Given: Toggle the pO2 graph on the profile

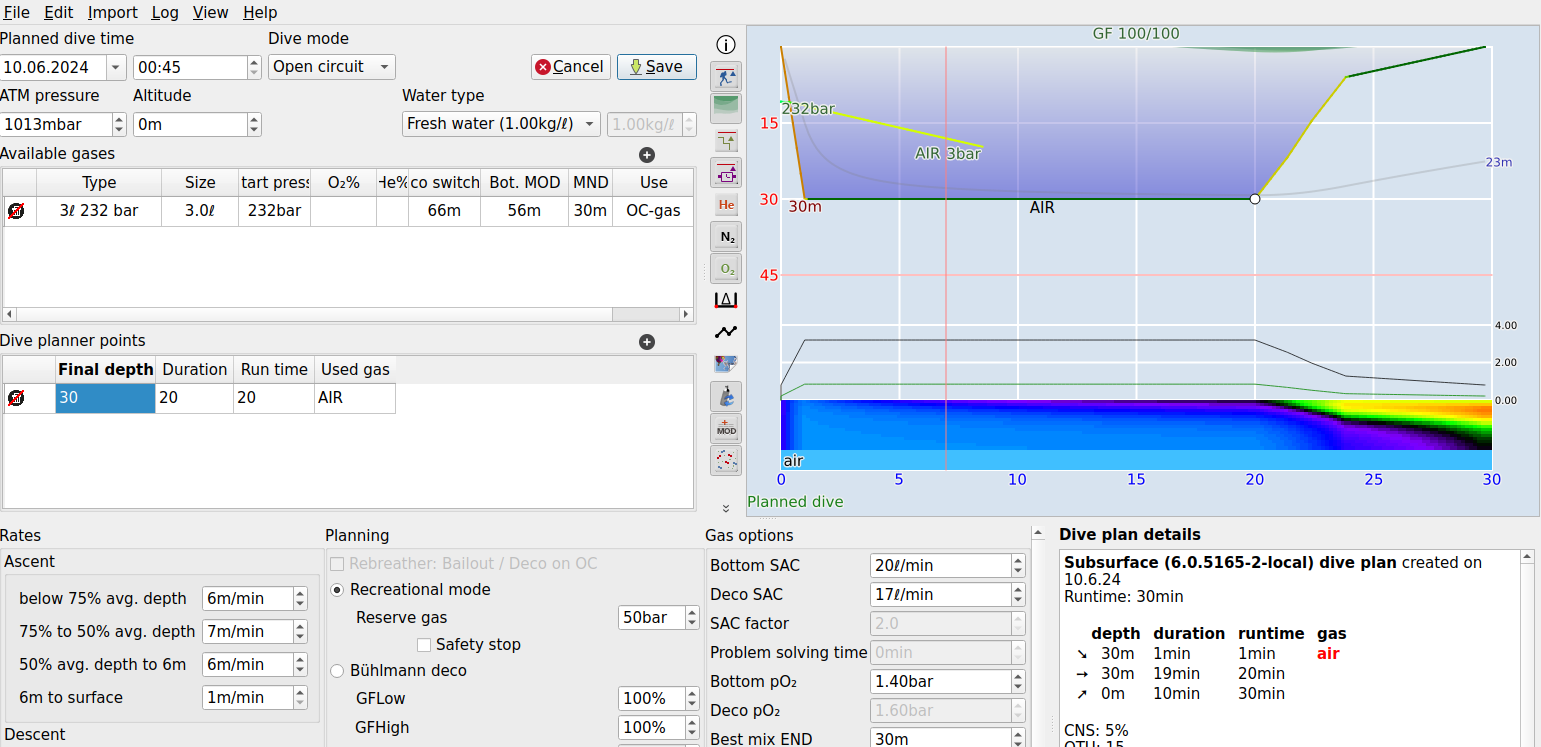Looking at the screenshot, I should click(726, 268).
